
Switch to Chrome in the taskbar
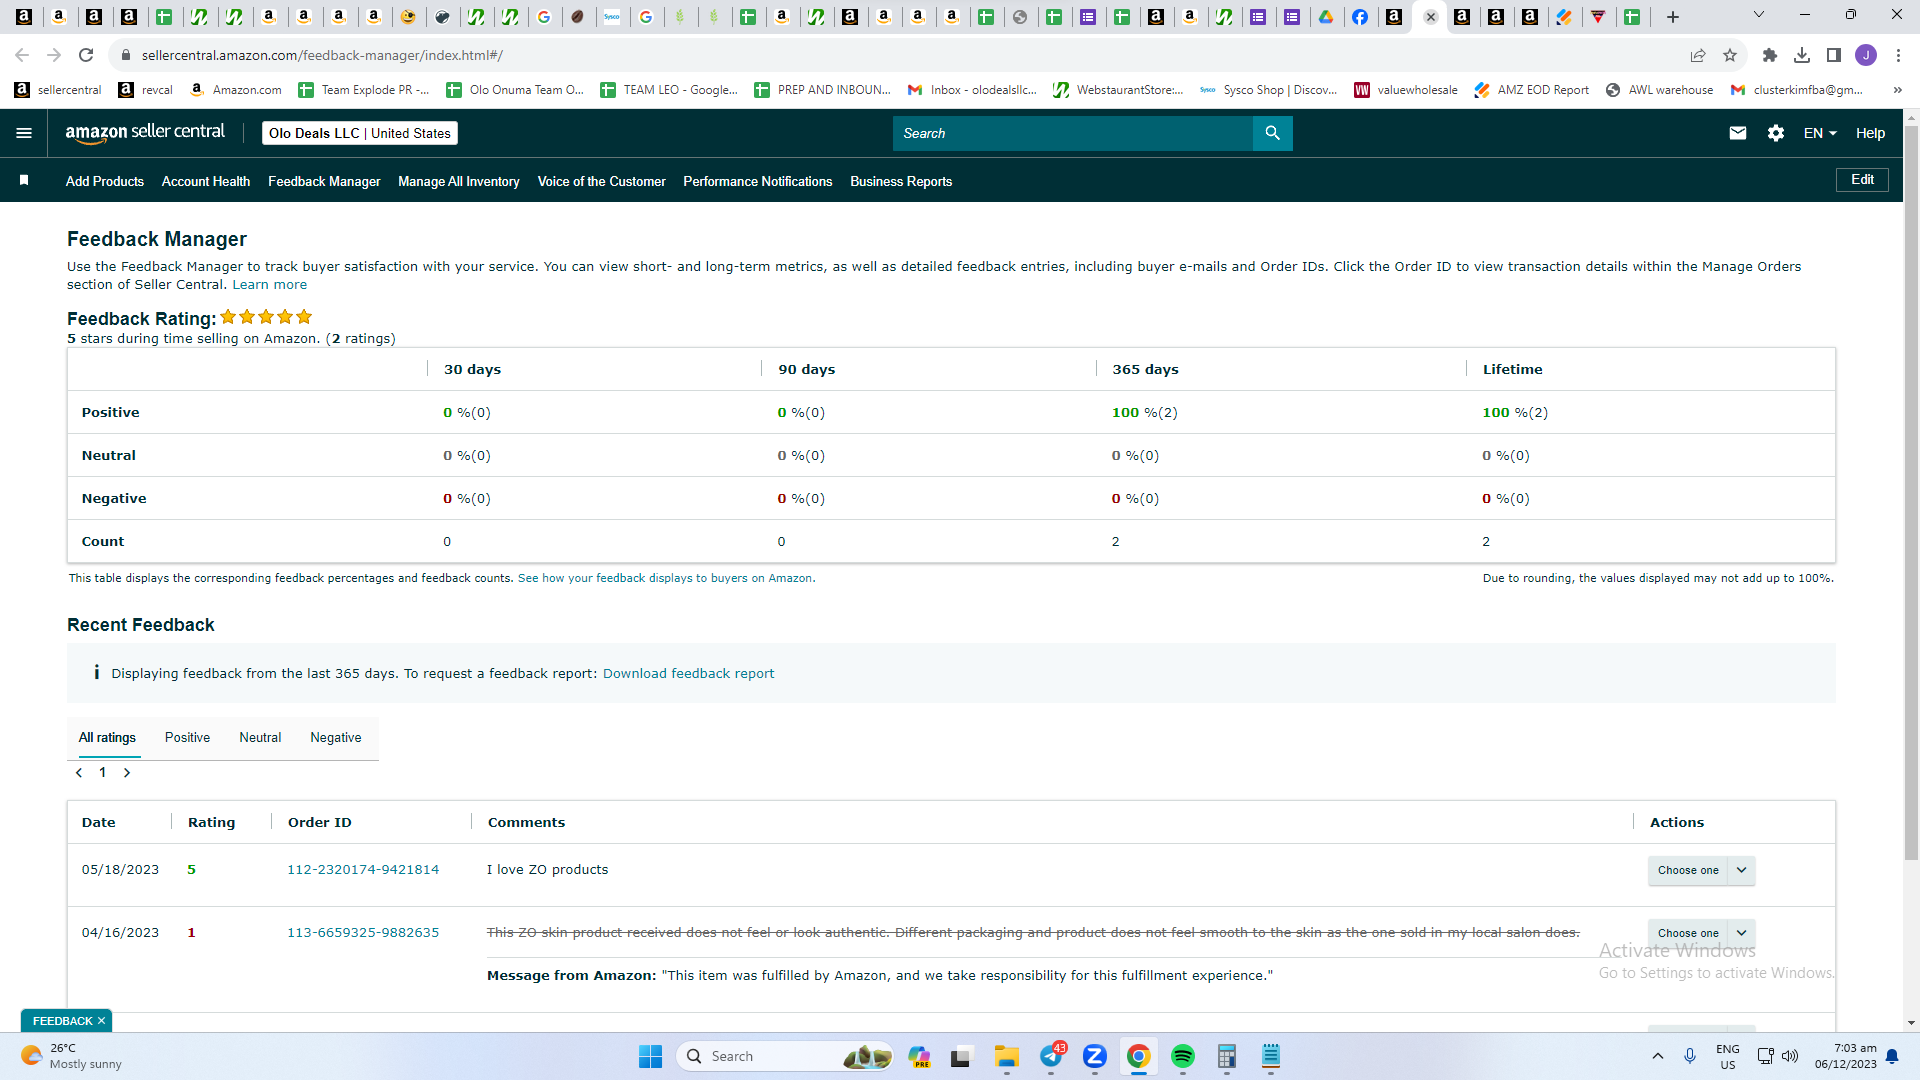click(1138, 1056)
